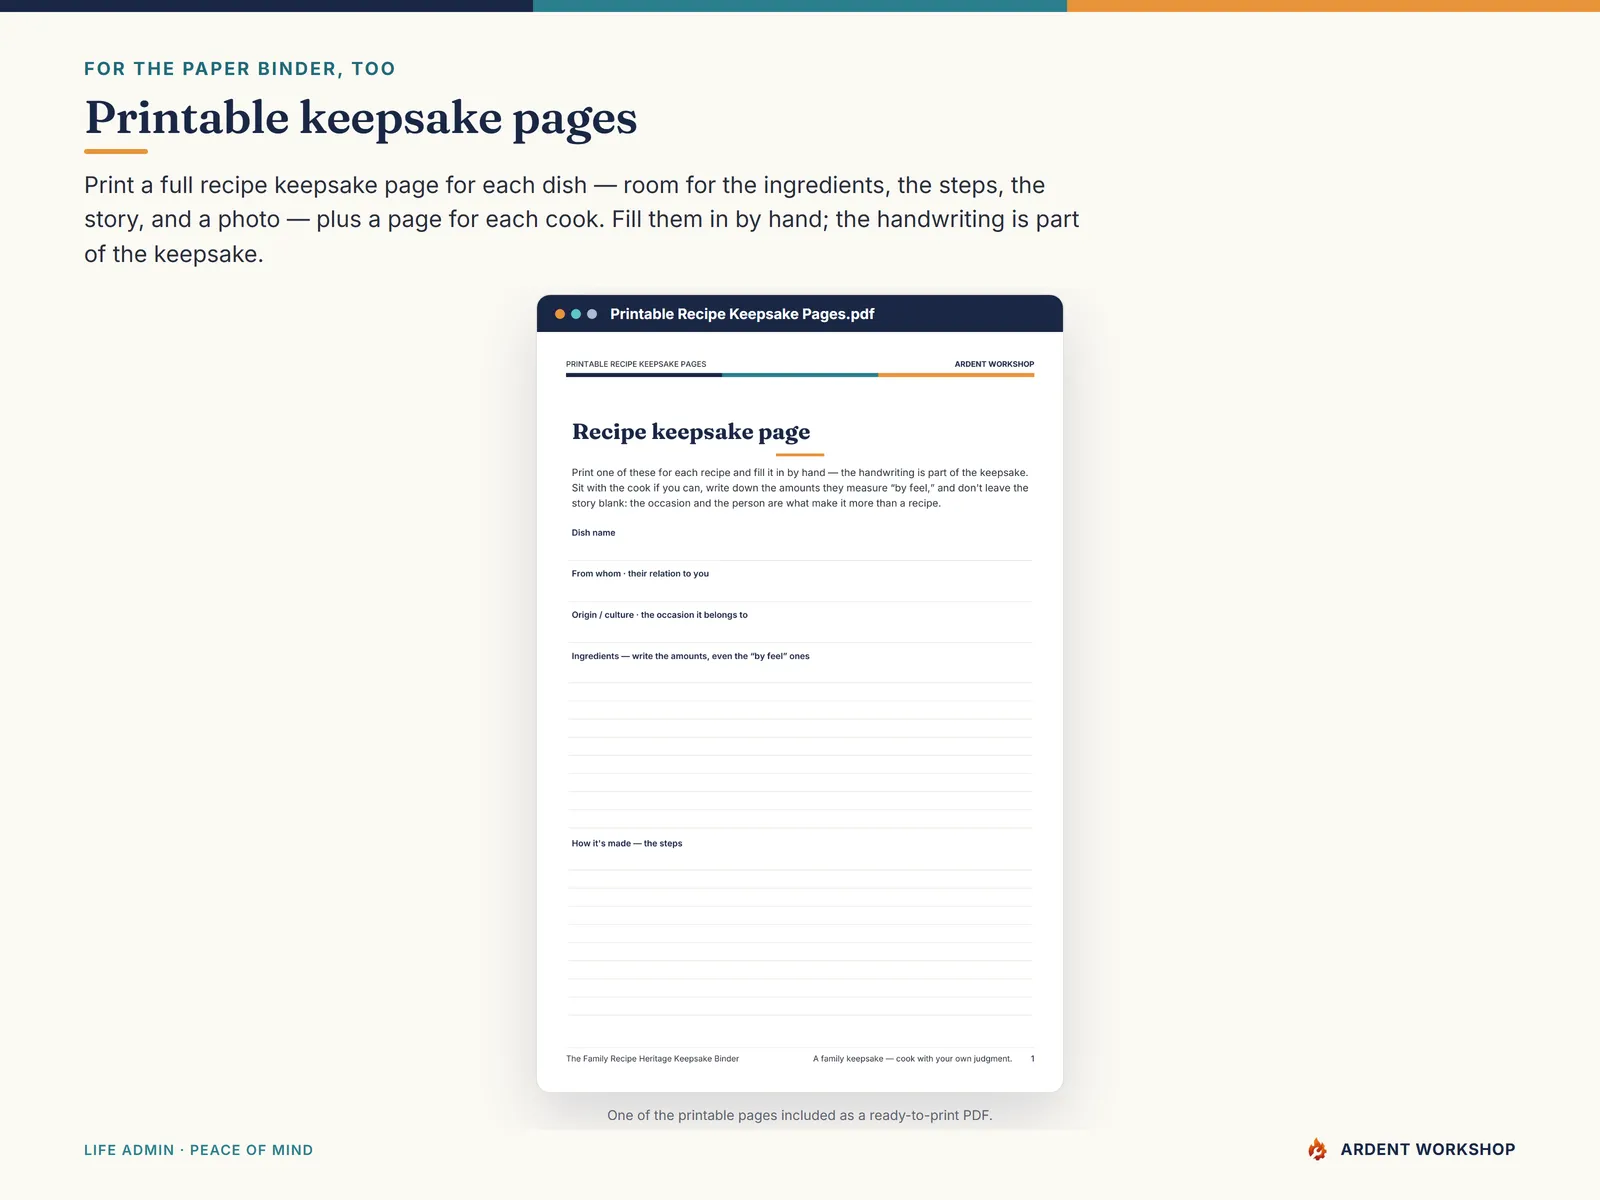Click the 'LIFE ADMIN · PEACE OF MIND' footer label

[198, 1150]
